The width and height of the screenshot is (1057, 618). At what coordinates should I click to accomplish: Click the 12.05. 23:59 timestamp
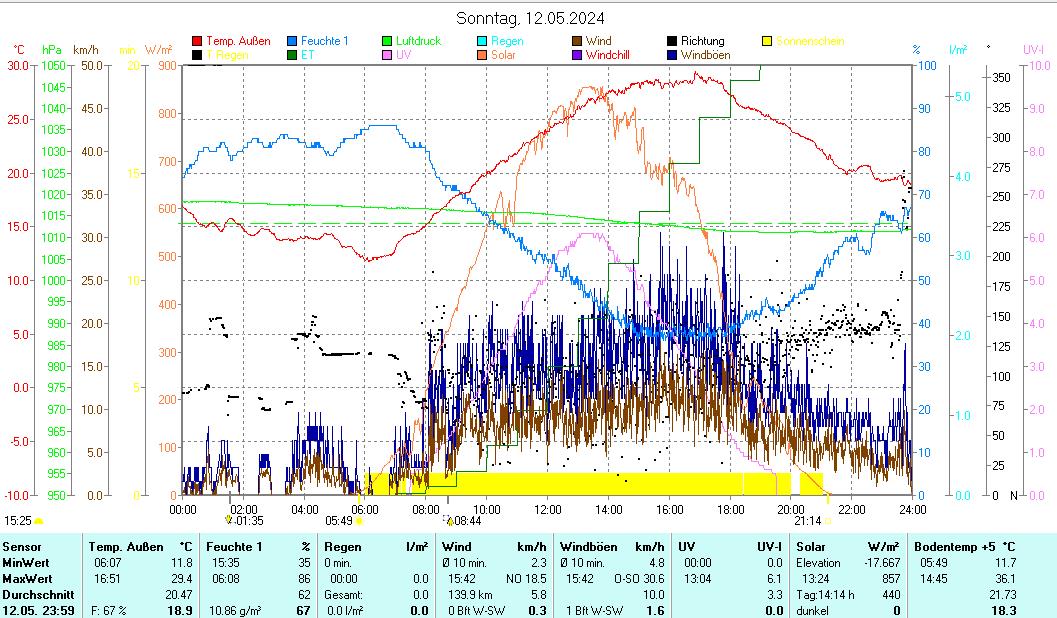click(38, 611)
